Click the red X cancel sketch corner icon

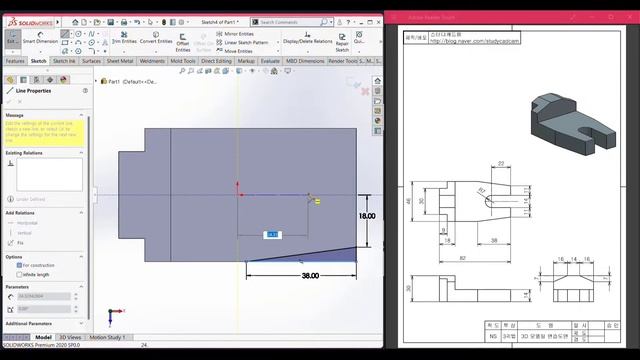[365, 91]
